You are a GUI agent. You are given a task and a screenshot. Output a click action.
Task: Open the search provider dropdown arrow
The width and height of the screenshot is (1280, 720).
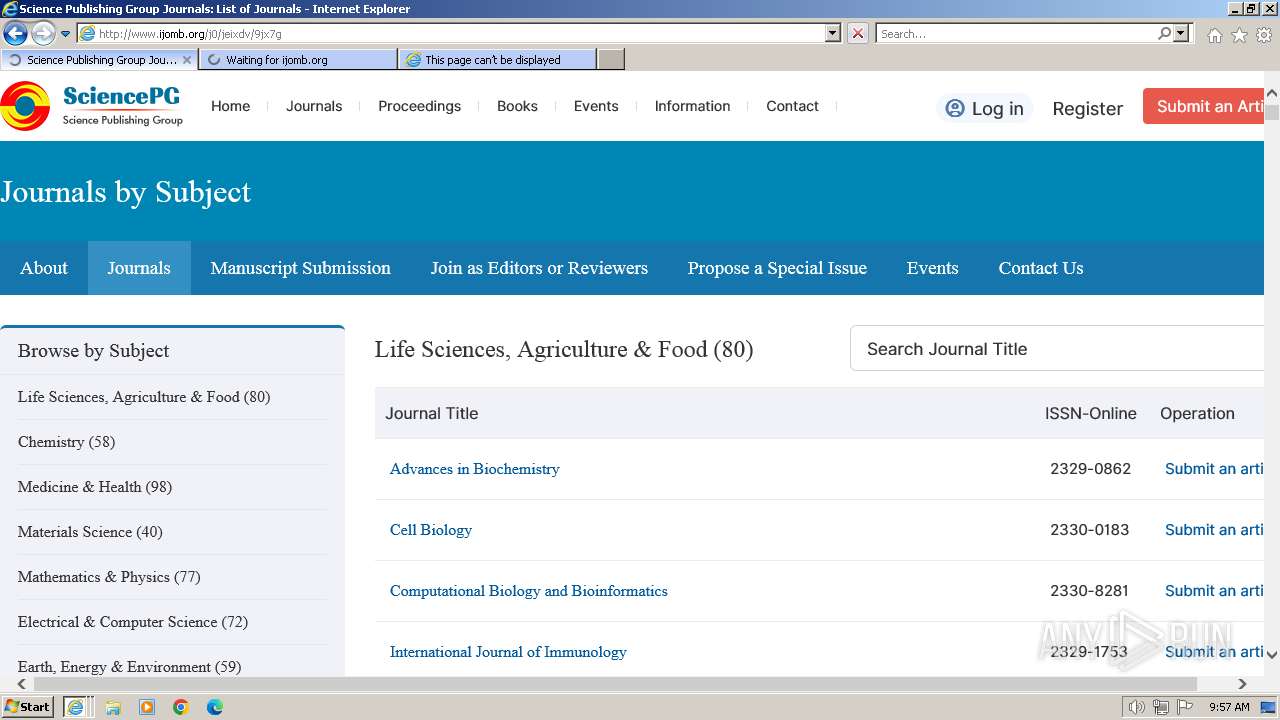coord(1182,33)
